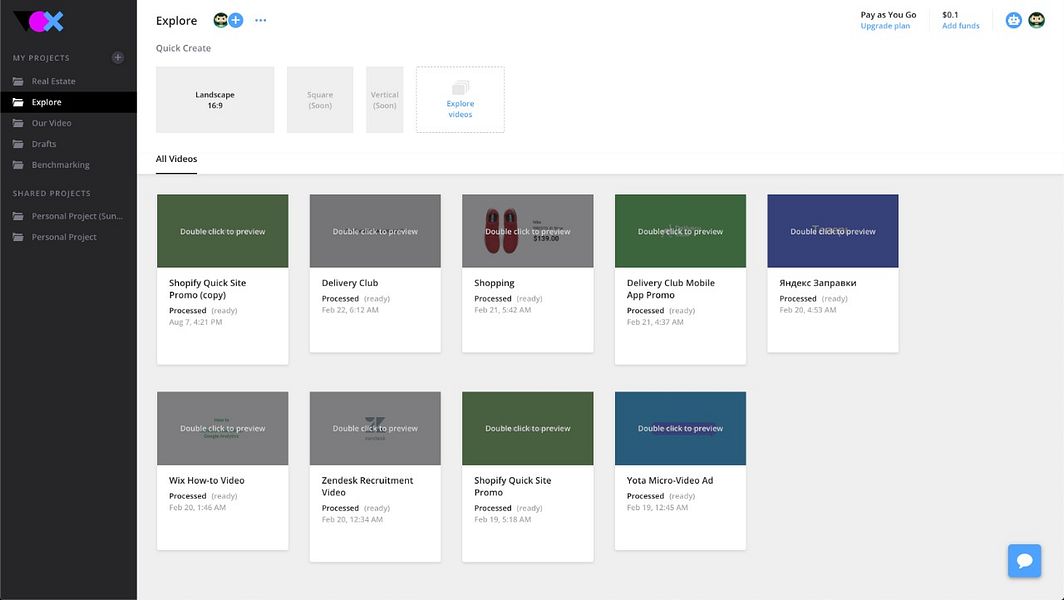Open the Explore videos tile
This screenshot has width=1064, height=600.
tap(460, 100)
